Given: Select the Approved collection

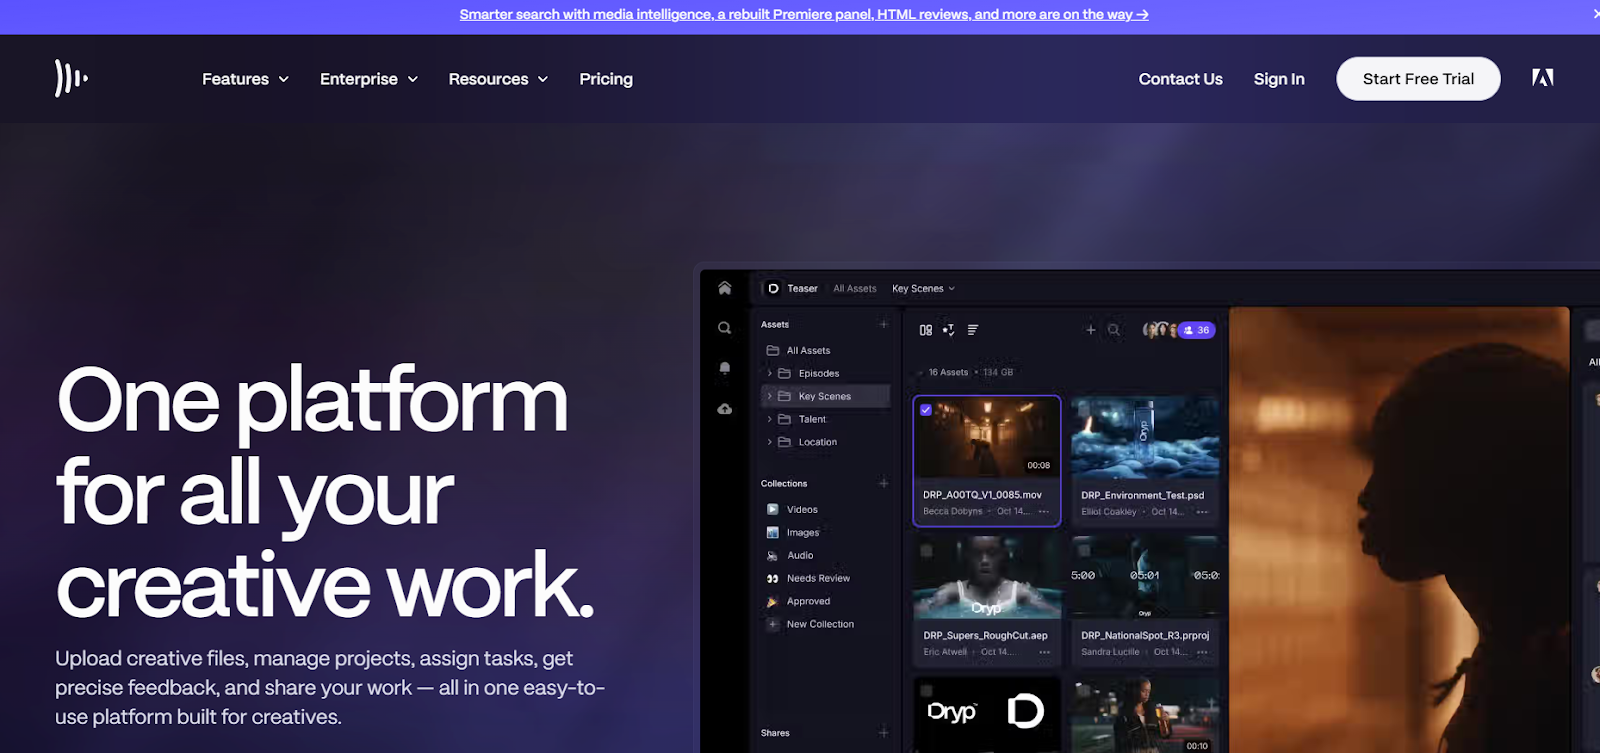Looking at the screenshot, I should [808, 601].
